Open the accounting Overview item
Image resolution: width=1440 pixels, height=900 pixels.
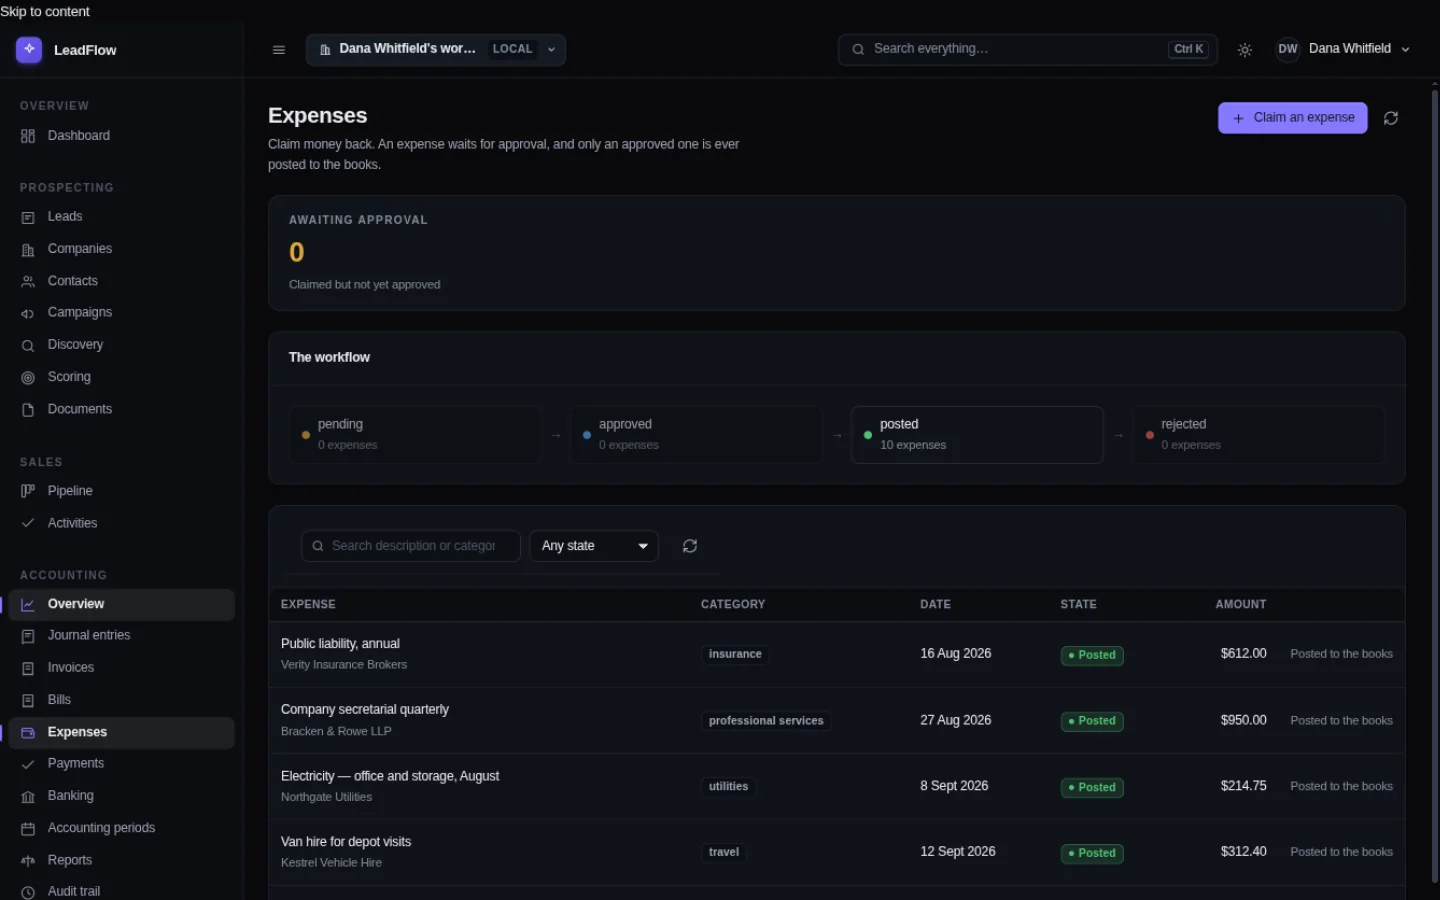[x=121, y=604]
